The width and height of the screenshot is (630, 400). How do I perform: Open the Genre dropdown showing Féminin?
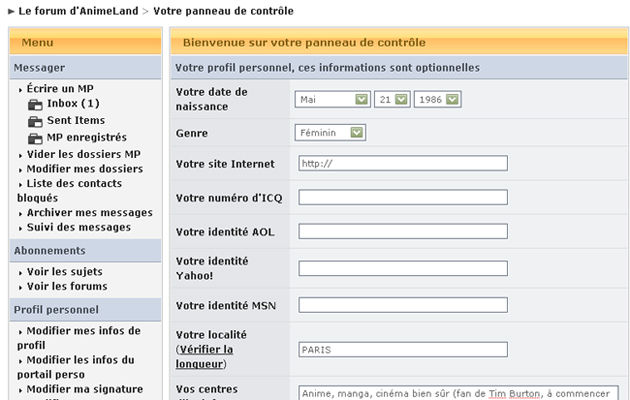pyautogui.click(x=330, y=133)
